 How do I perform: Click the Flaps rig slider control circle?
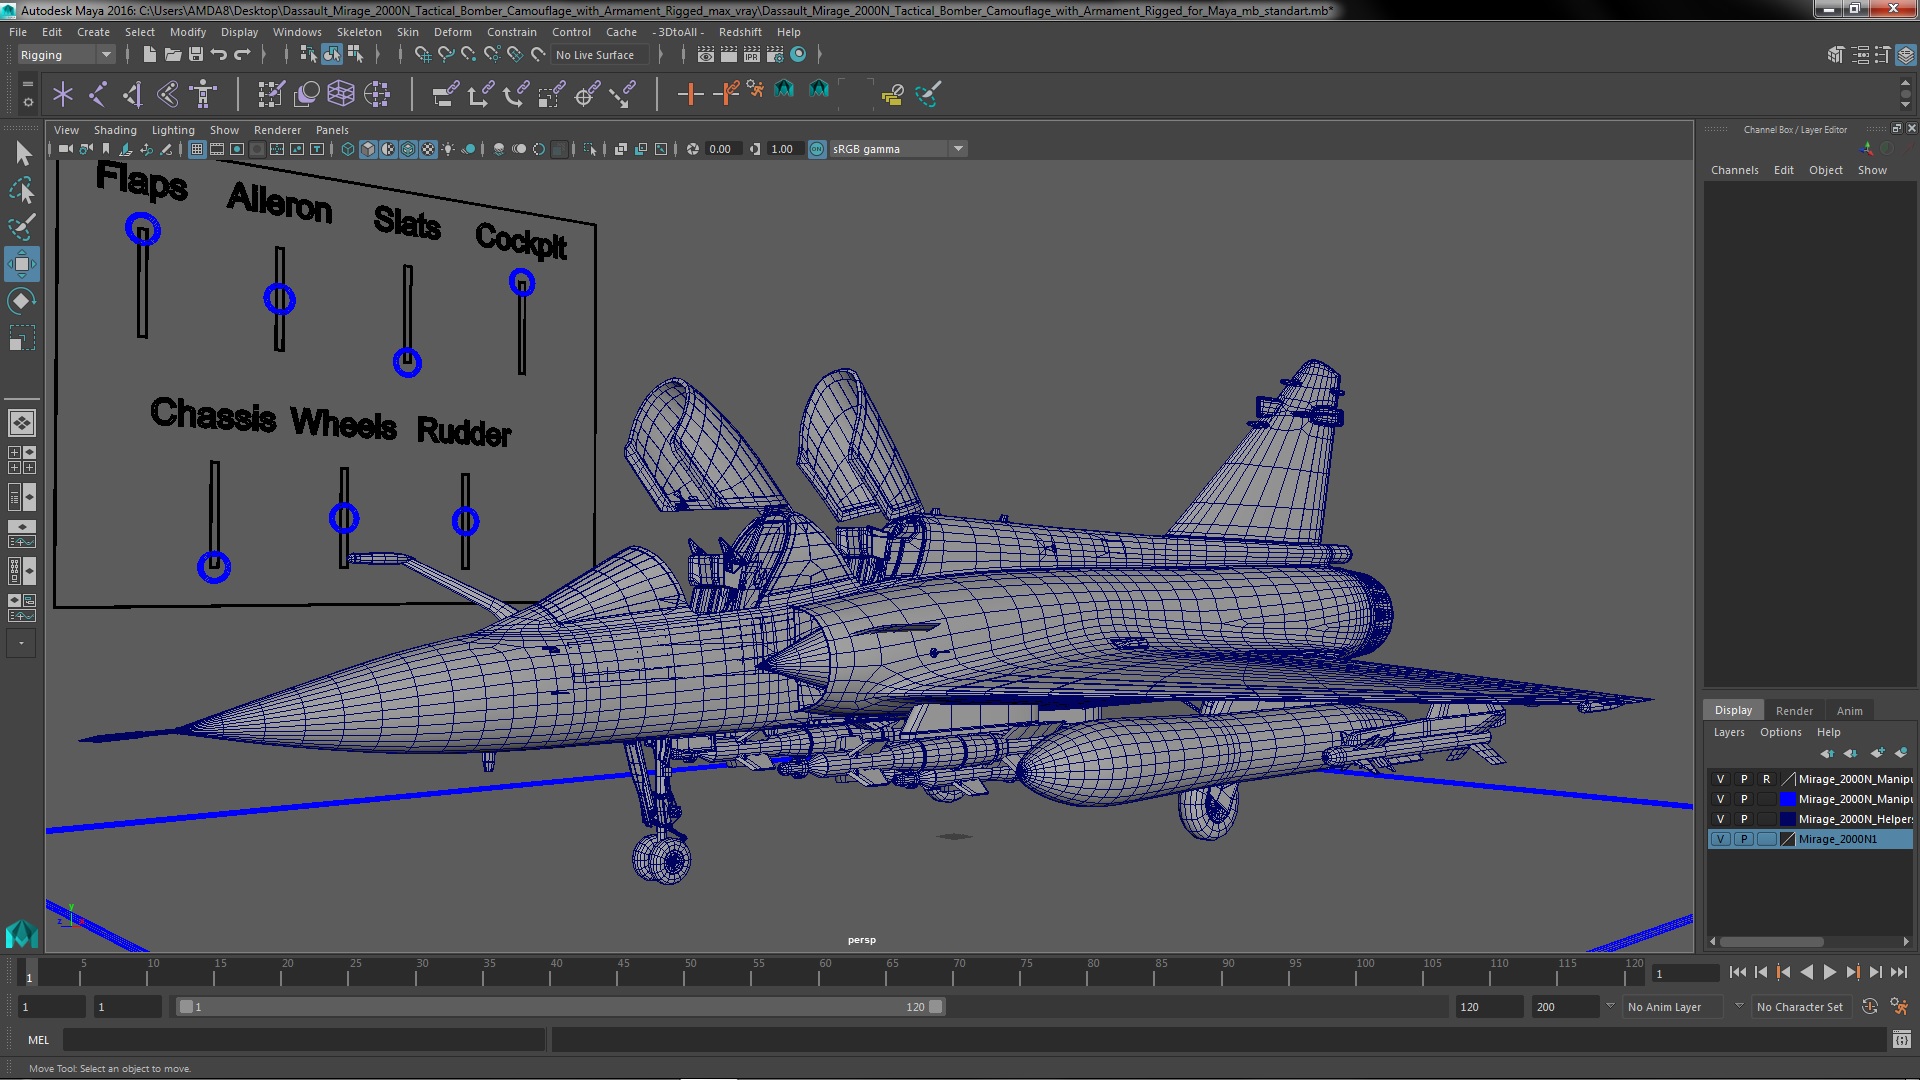(x=143, y=229)
